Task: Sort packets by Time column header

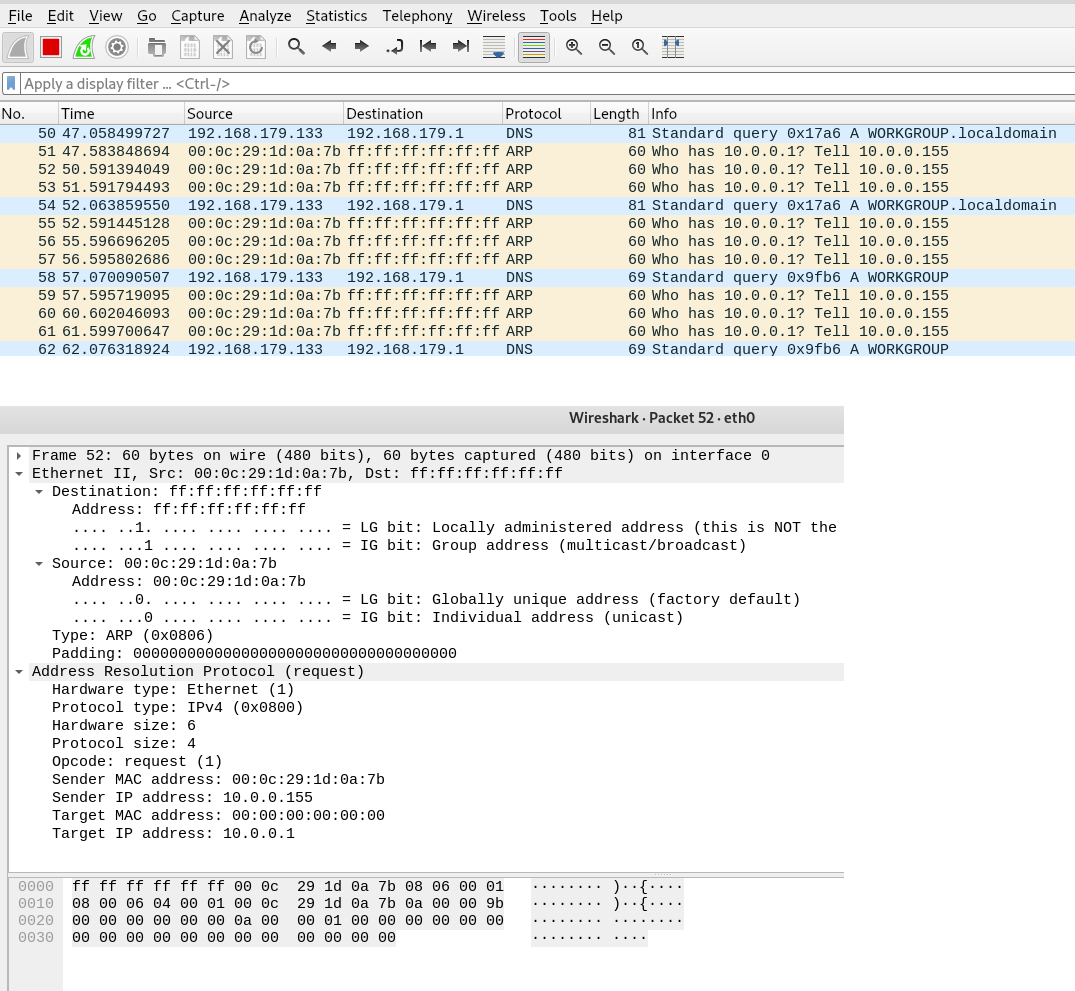Action: 78,114
